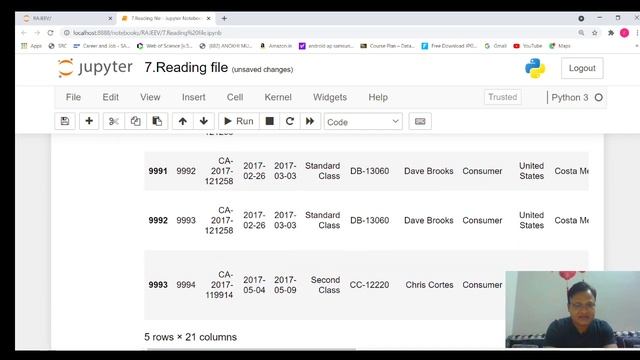
Task: Rename notebook title 7.Reading file
Action: click(186, 67)
